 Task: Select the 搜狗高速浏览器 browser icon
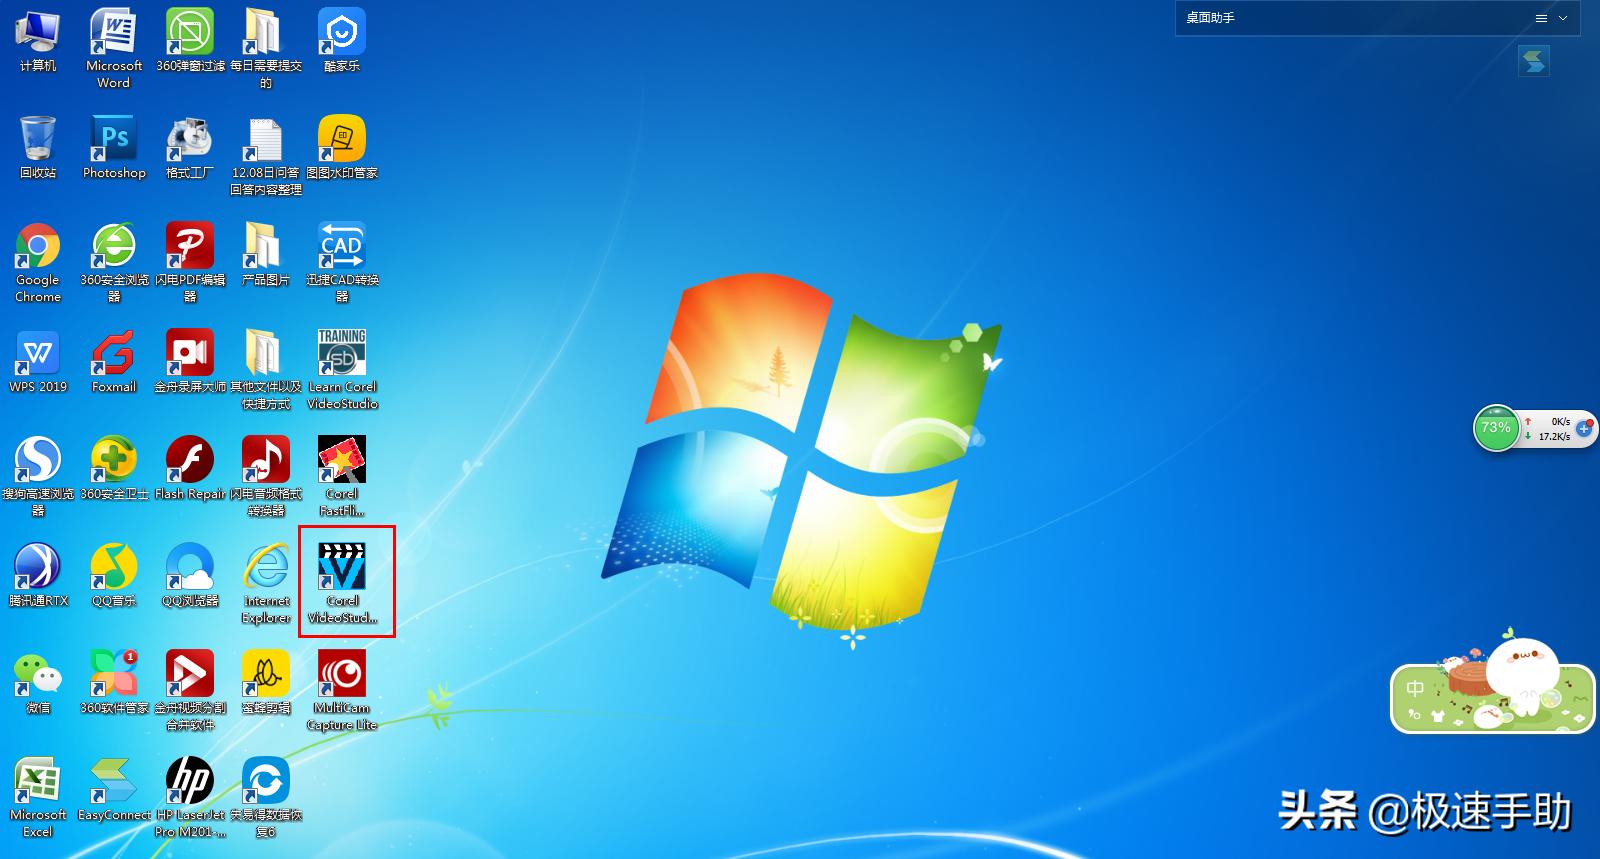tap(38, 477)
